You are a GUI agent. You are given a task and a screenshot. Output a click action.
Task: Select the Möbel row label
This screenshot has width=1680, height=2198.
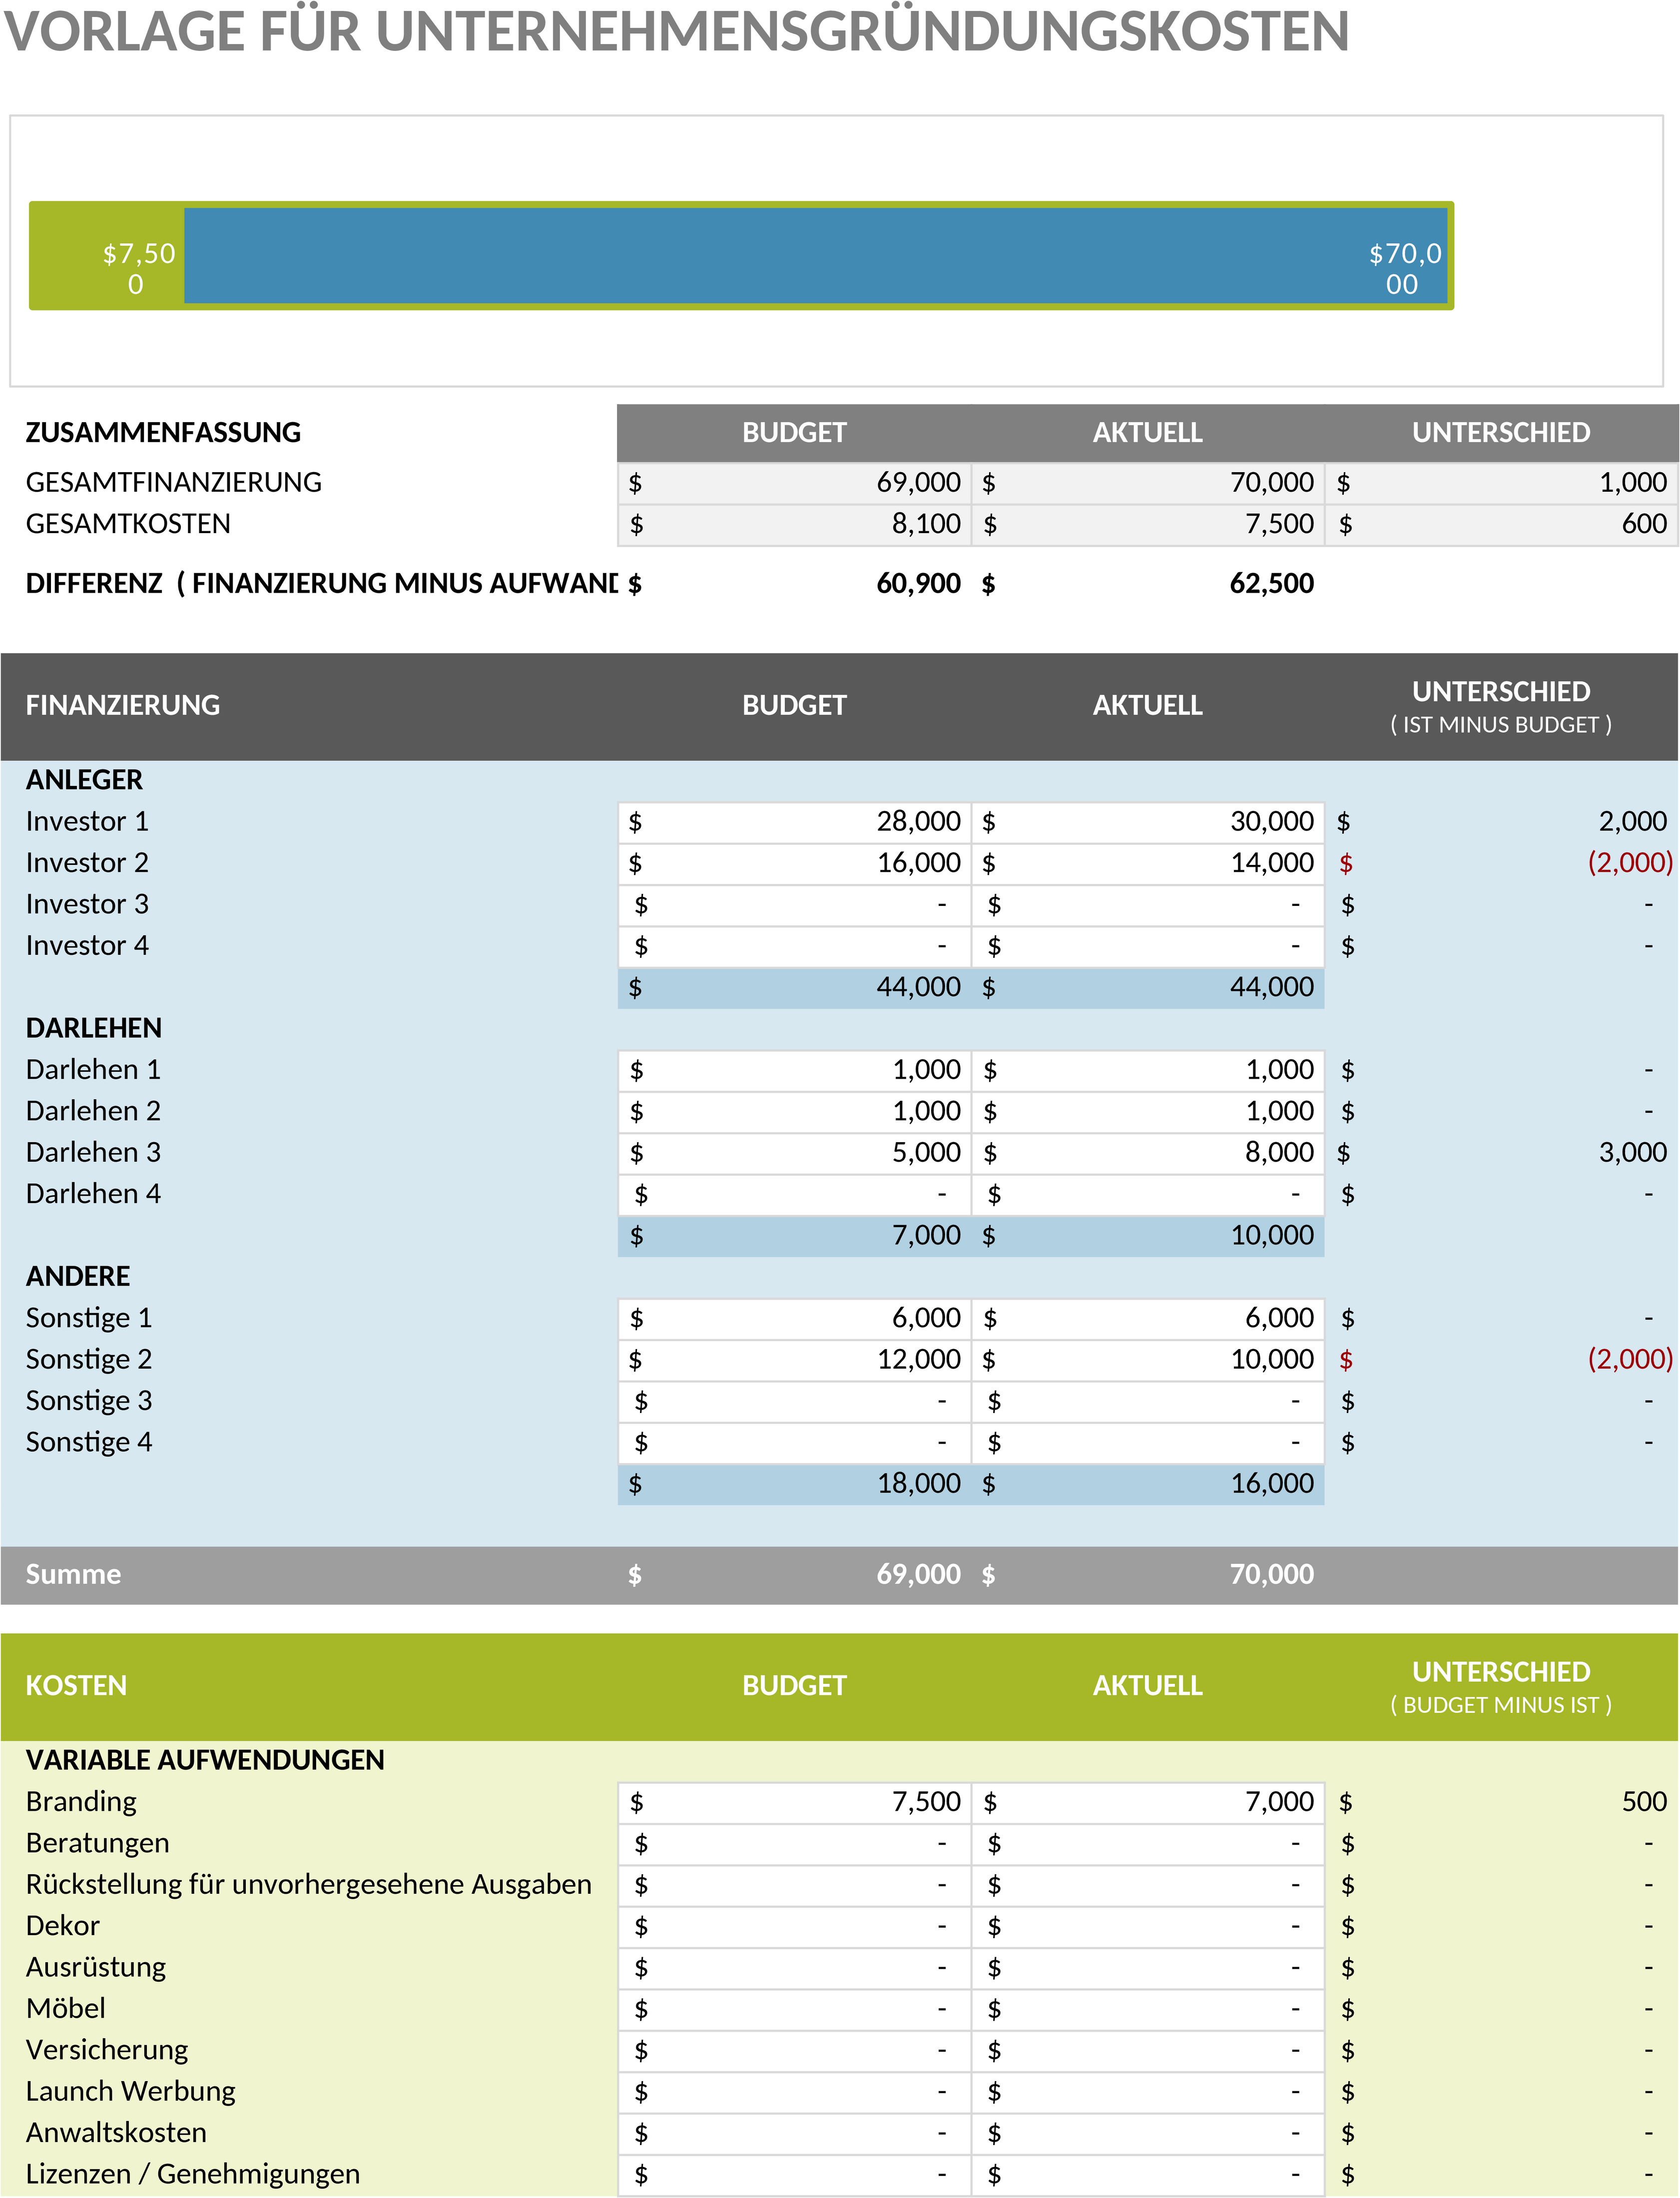click(65, 2009)
